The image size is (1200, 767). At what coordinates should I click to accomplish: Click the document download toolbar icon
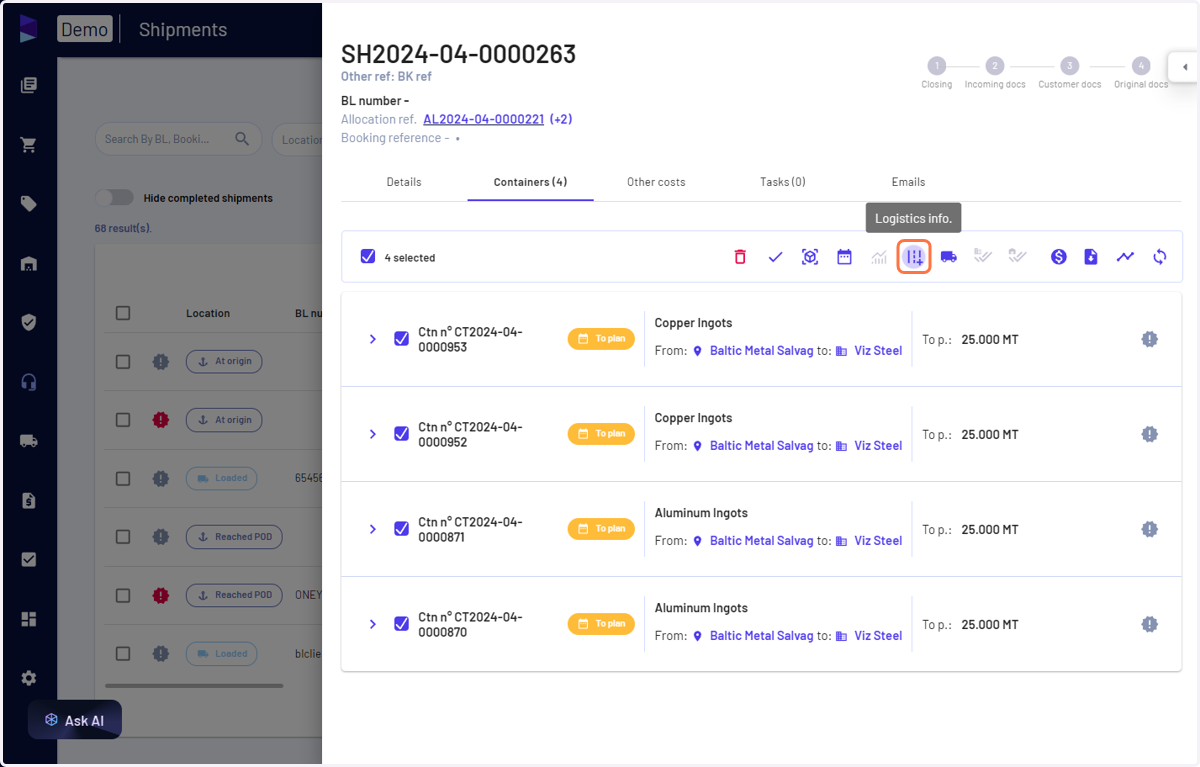tap(1091, 257)
